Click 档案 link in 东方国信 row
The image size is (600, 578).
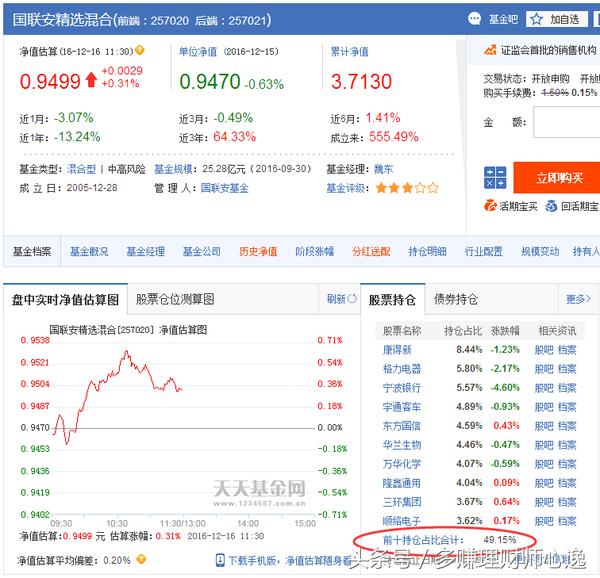pyautogui.click(x=567, y=426)
